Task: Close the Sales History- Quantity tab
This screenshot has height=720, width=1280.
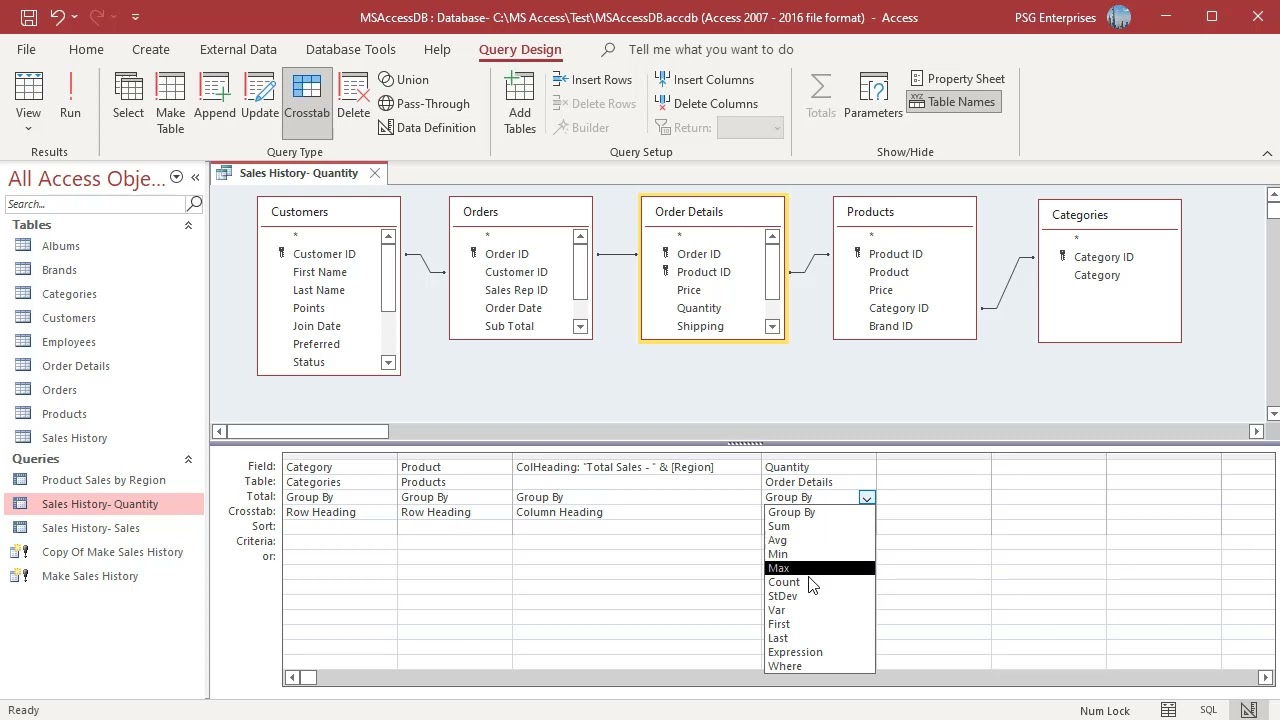Action: click(x=375, y=173)
